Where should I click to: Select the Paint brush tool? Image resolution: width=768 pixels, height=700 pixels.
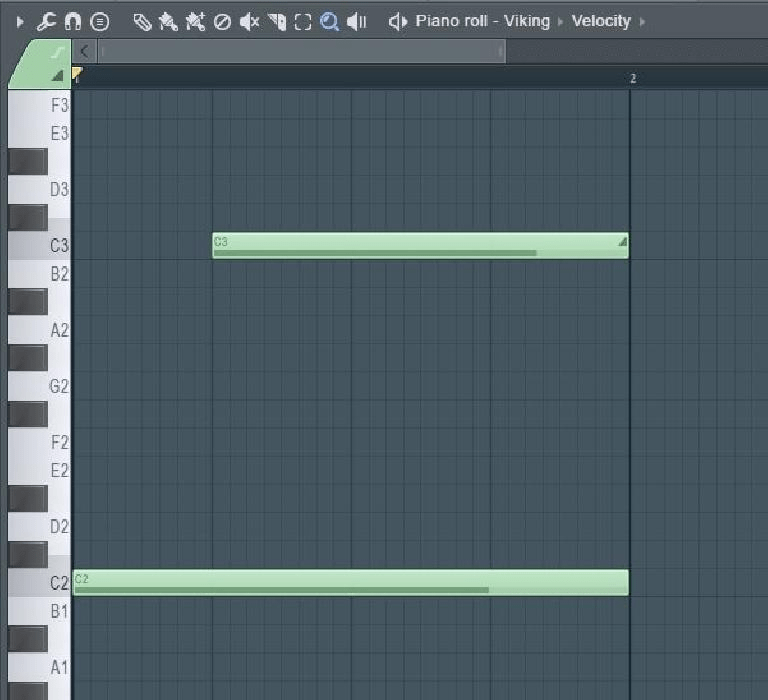(168, 22)
